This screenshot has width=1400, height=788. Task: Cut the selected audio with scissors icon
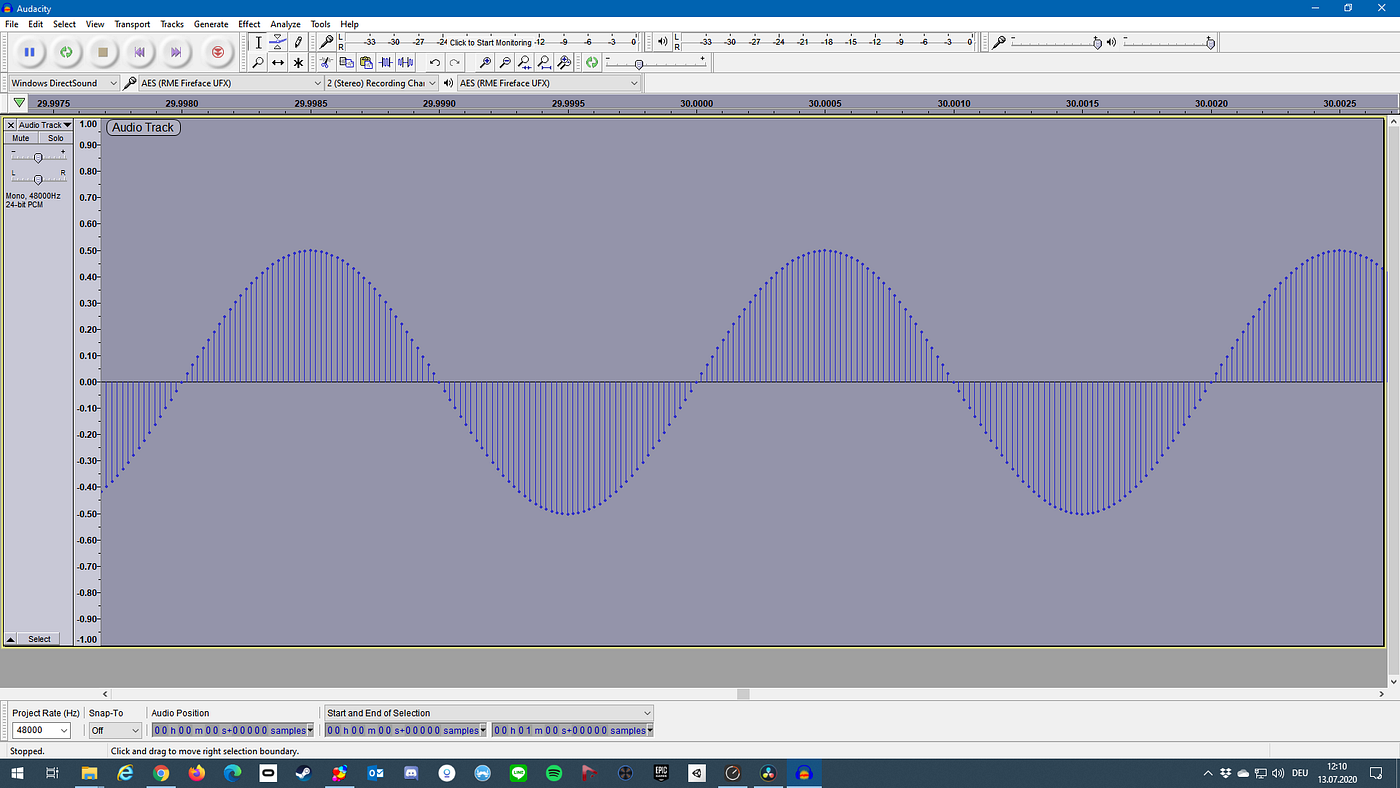click(x=326, y=62)
